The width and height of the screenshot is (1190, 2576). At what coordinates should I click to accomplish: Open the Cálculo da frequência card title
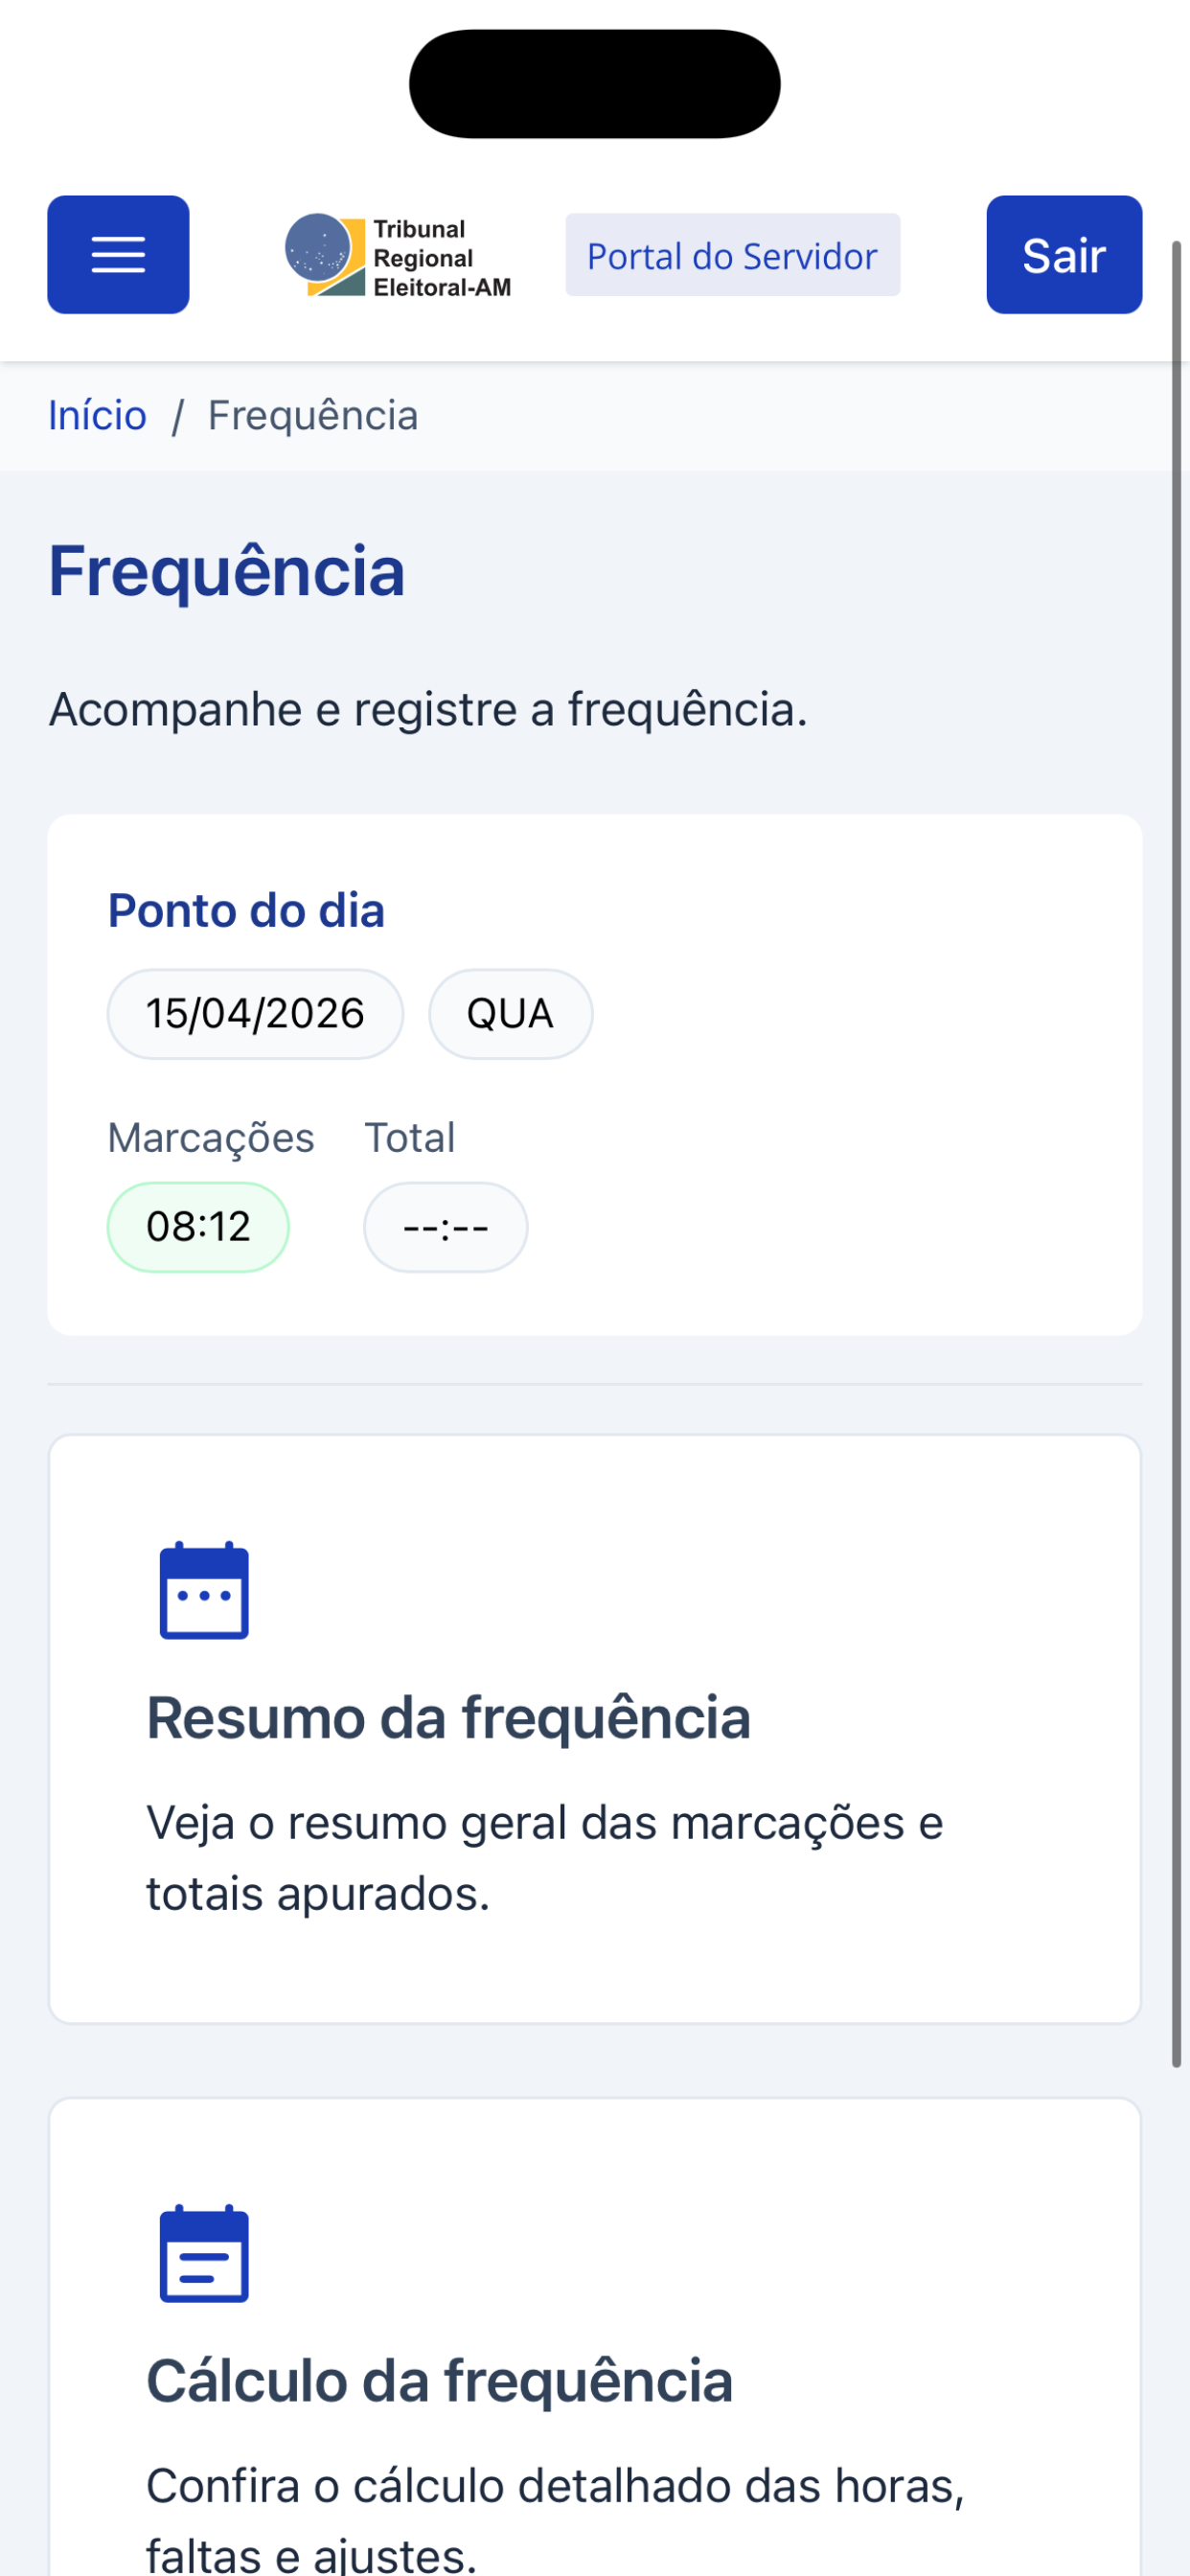point(439,2382)
